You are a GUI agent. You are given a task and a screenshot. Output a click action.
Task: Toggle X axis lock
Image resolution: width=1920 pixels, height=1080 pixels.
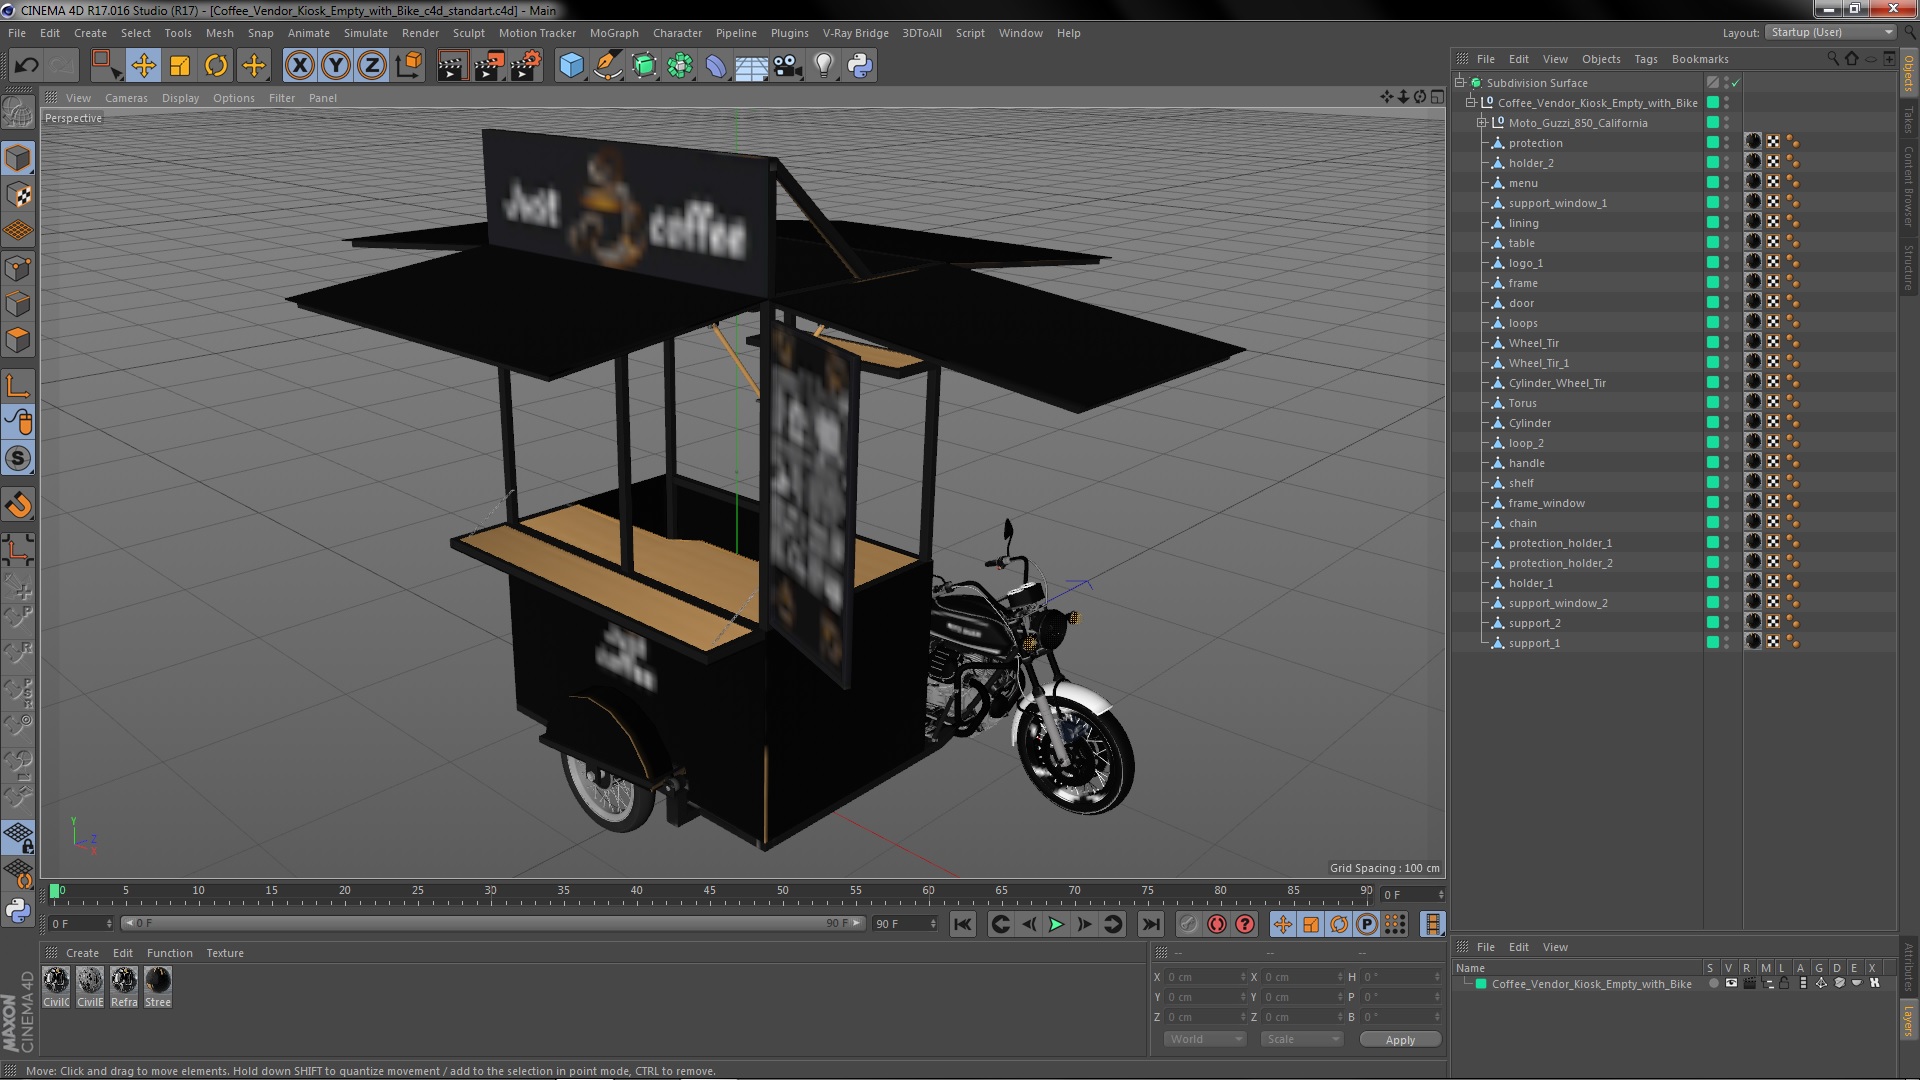299,66
